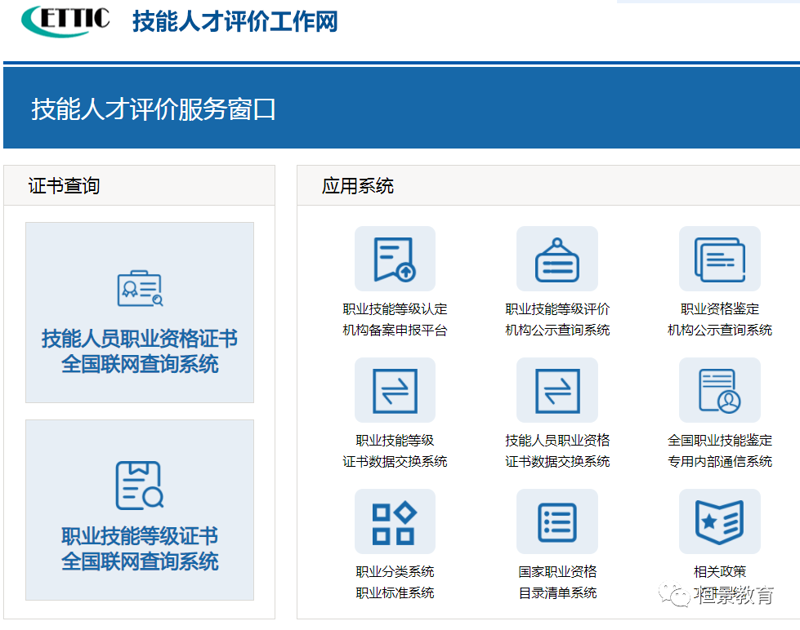800x630 pixels.
Task: Open 职业技能等级评价机构公示查询系统 text link
Action: (x=557, y=319)
